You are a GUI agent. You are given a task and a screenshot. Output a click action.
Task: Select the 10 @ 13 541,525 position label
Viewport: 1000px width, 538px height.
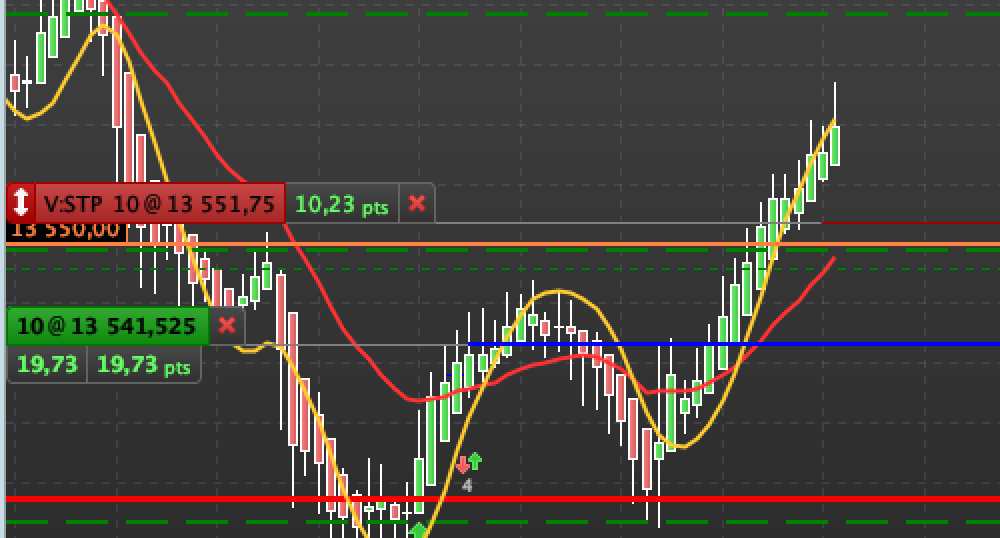[107, 326]
